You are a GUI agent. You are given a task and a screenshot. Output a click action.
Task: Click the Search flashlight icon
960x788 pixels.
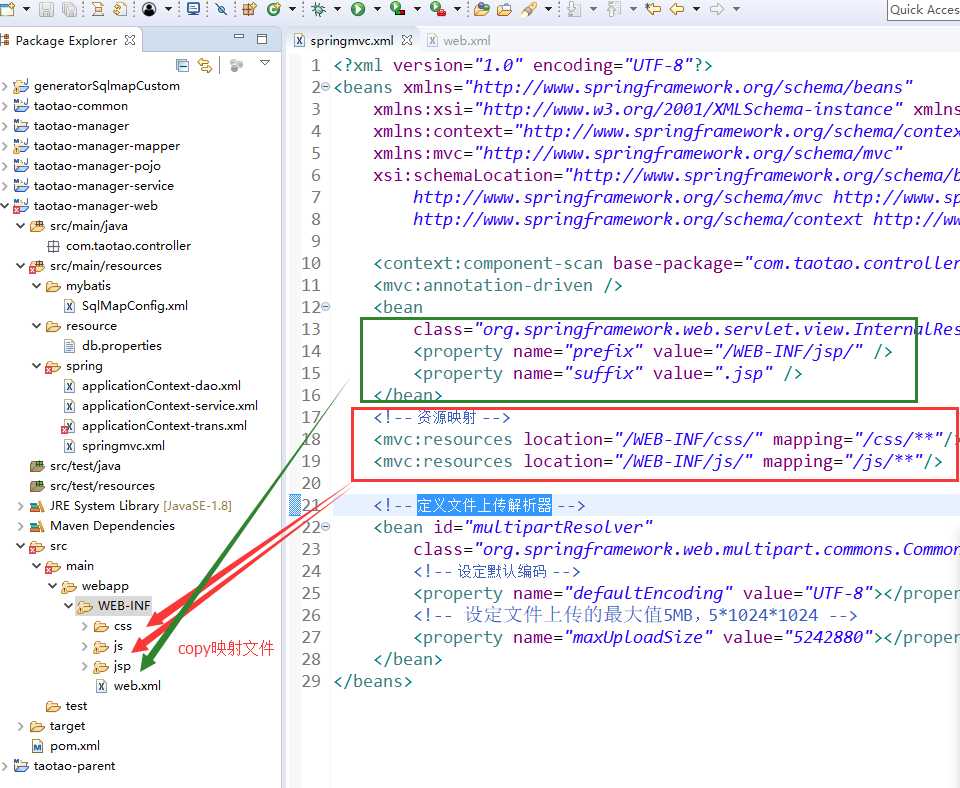529,9
